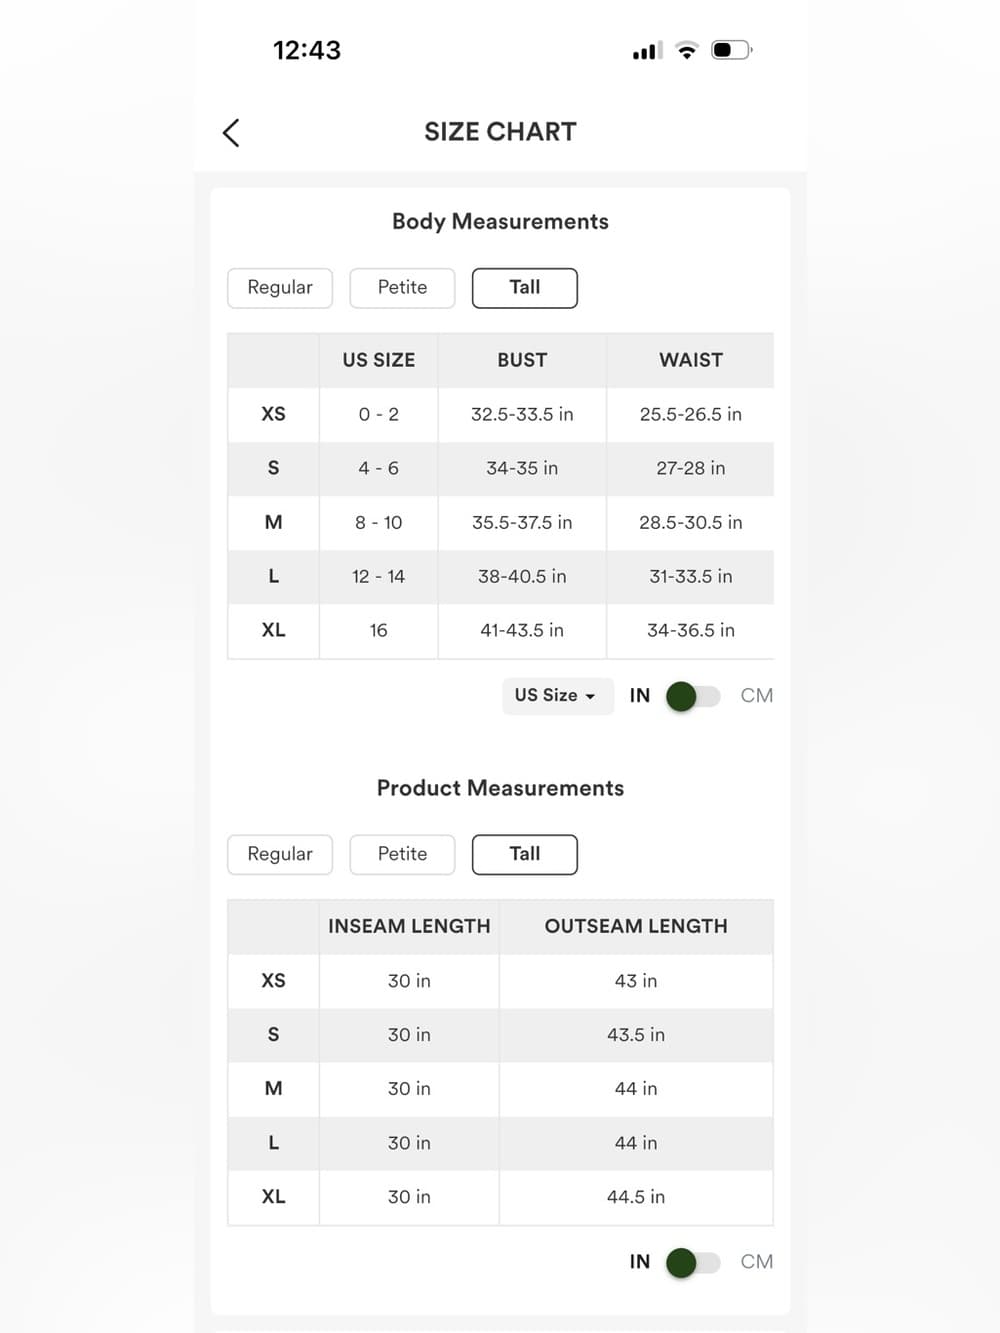Select Regular tab in Body Measurements
The image size is (1000, 1333).
pos(280,288)
